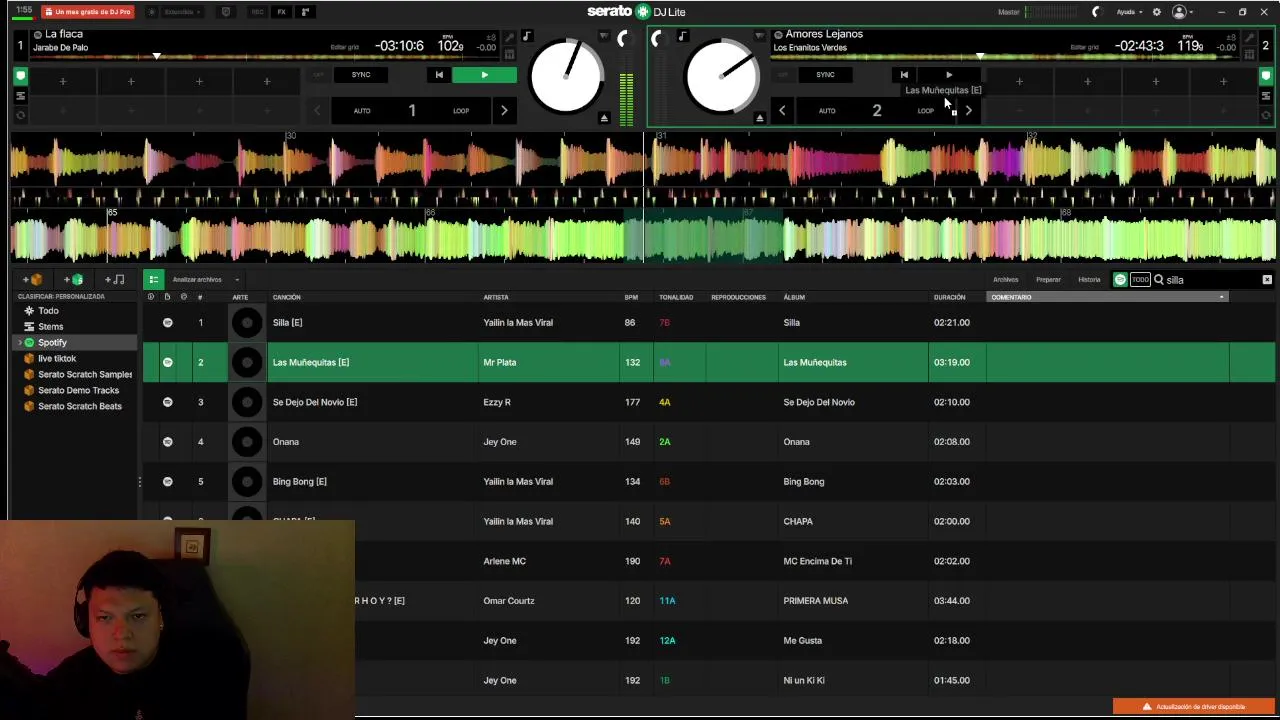Viewport: 1280px width, 720px height.
Task: Increase deck 1 loop size arrow
Action: point(504,111)
